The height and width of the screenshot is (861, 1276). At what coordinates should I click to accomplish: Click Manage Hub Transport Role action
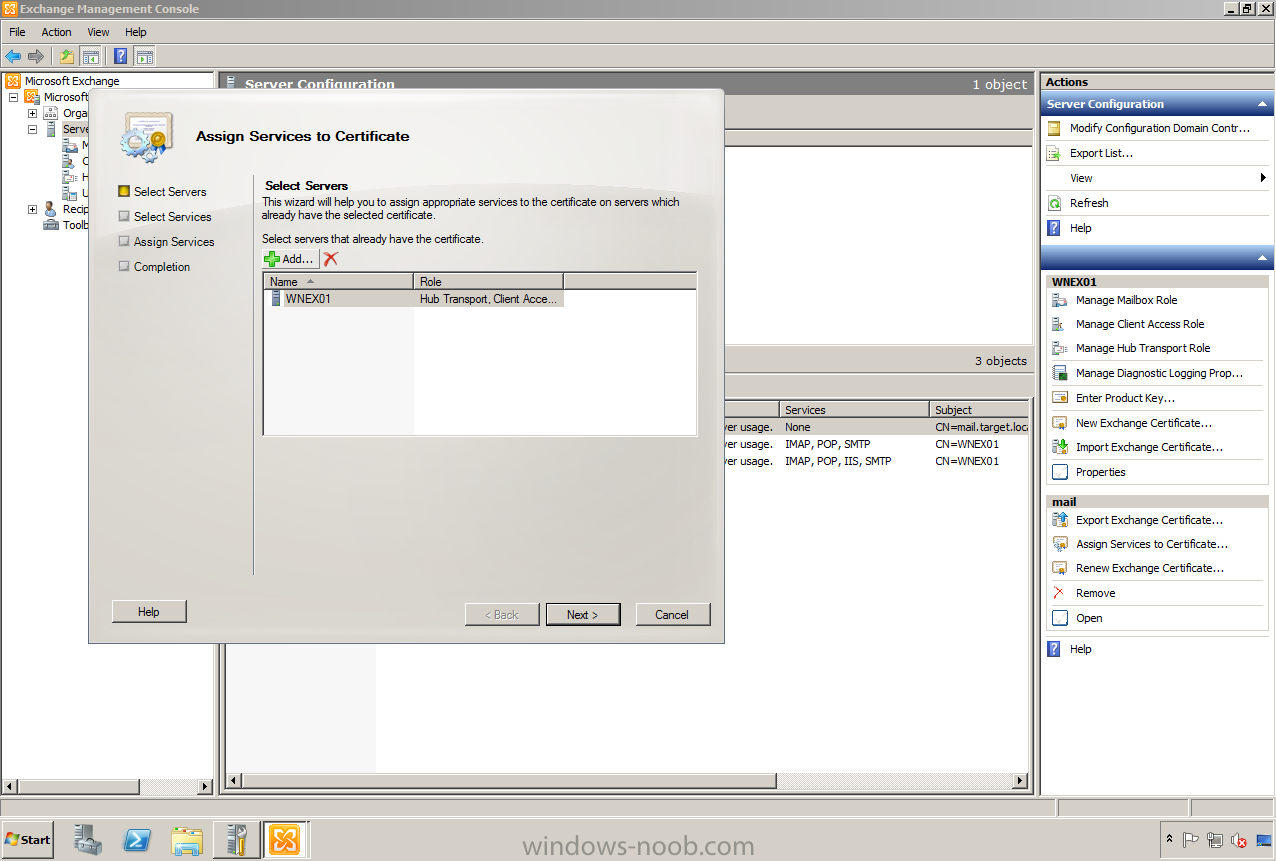click(x=1143, y=348)
